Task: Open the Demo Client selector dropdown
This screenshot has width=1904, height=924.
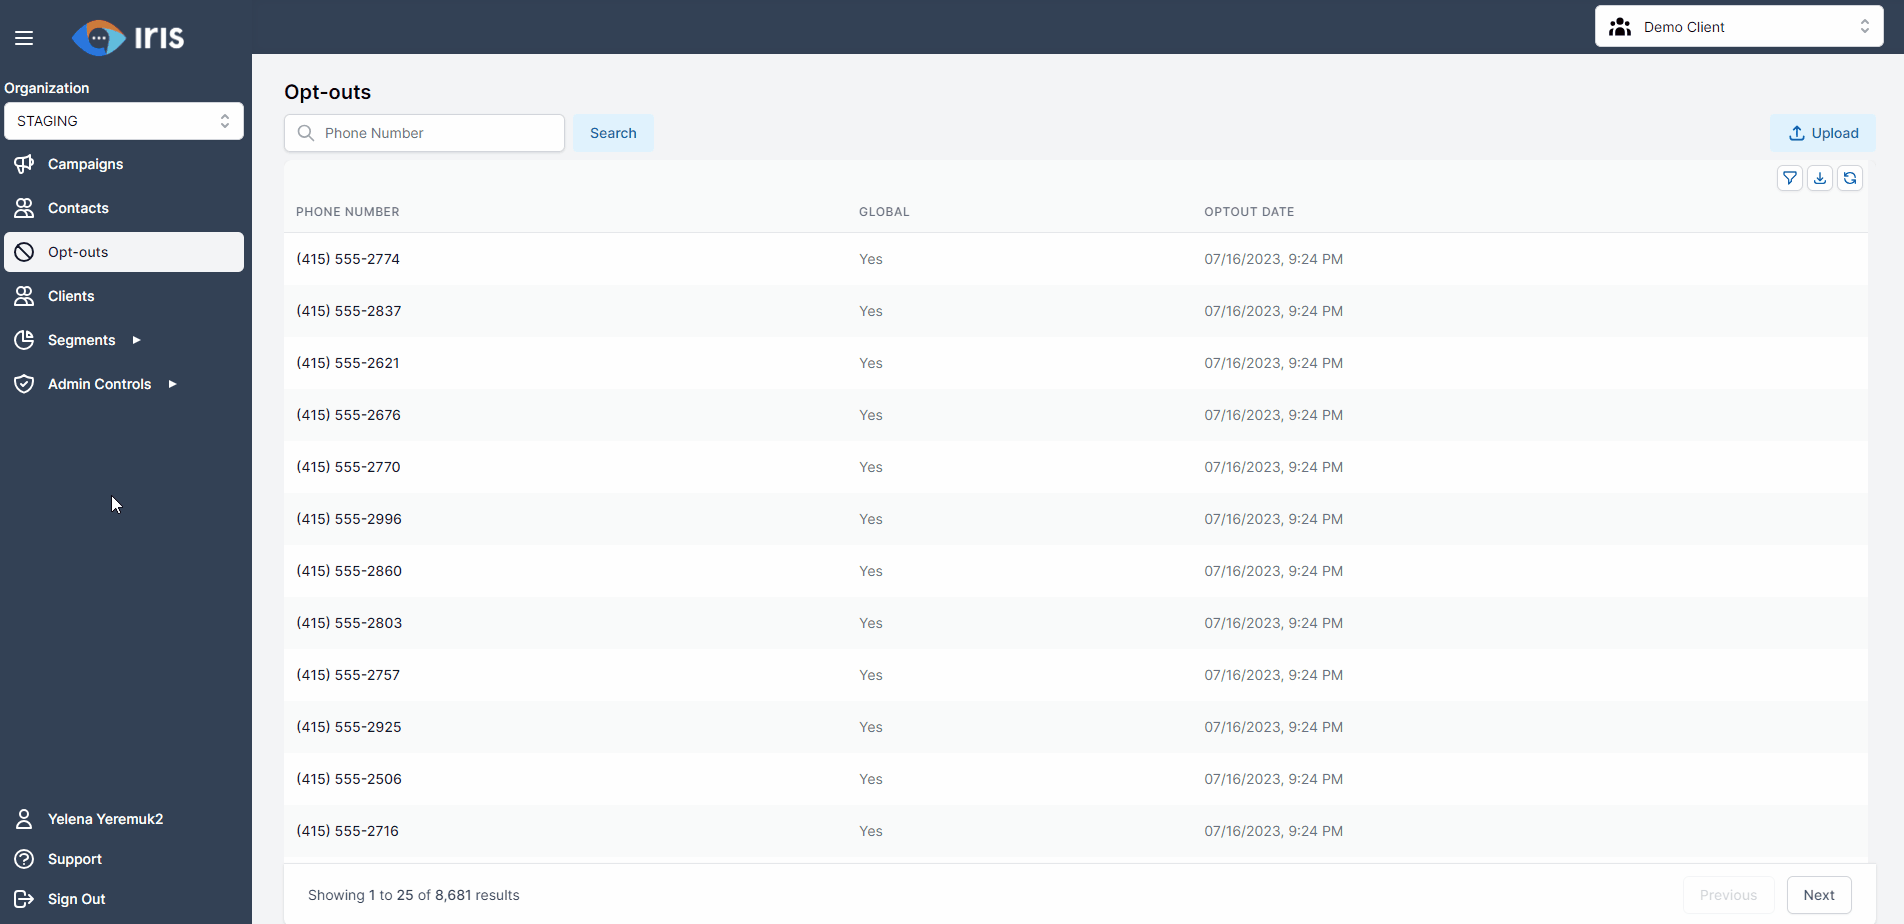Action: point(1739,27)
